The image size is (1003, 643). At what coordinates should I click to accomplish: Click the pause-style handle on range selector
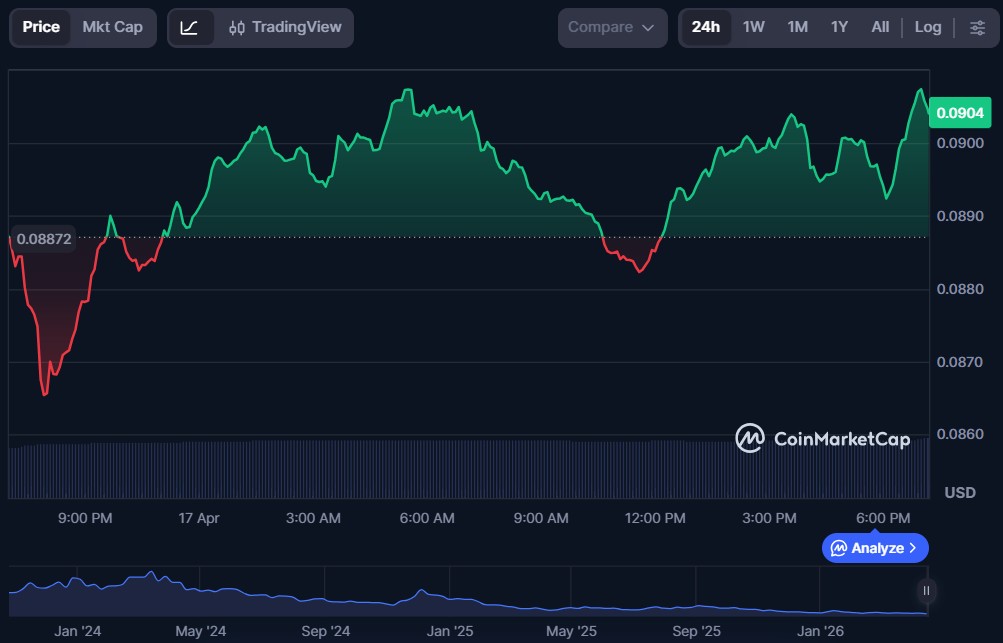pyautogui.click(x=926, y=590)
